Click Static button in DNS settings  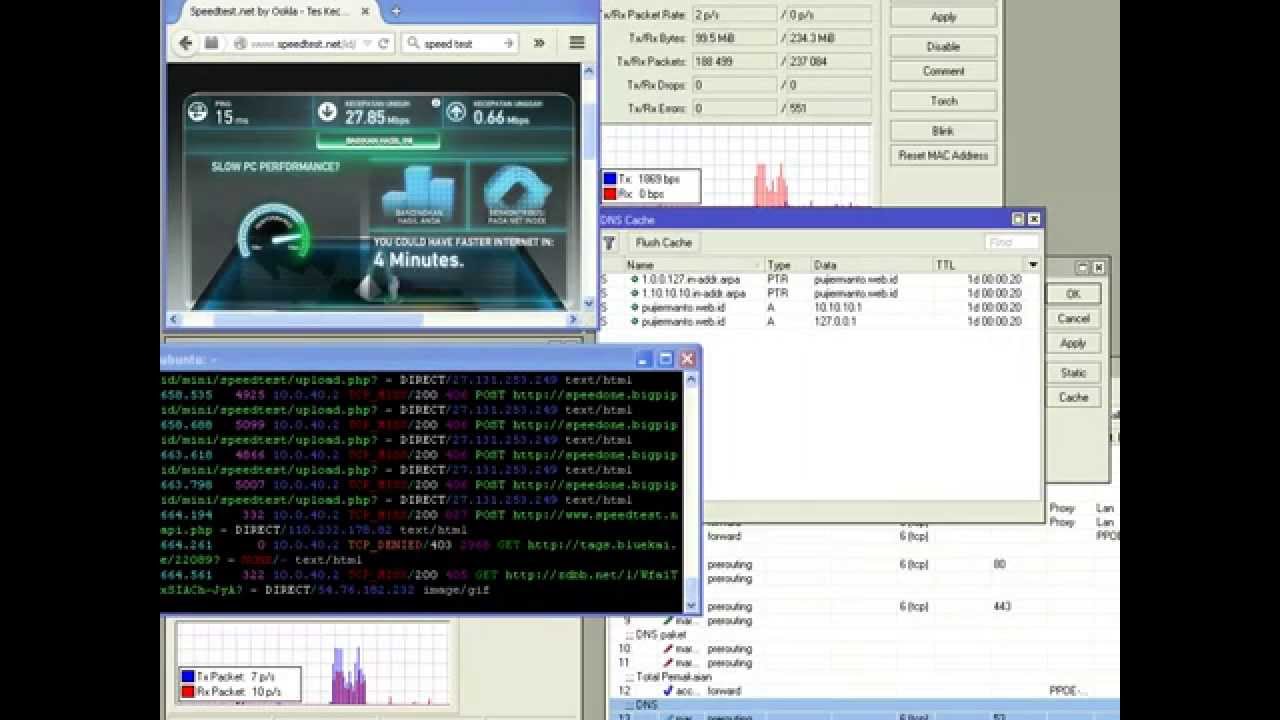(x=1073, y=373)
